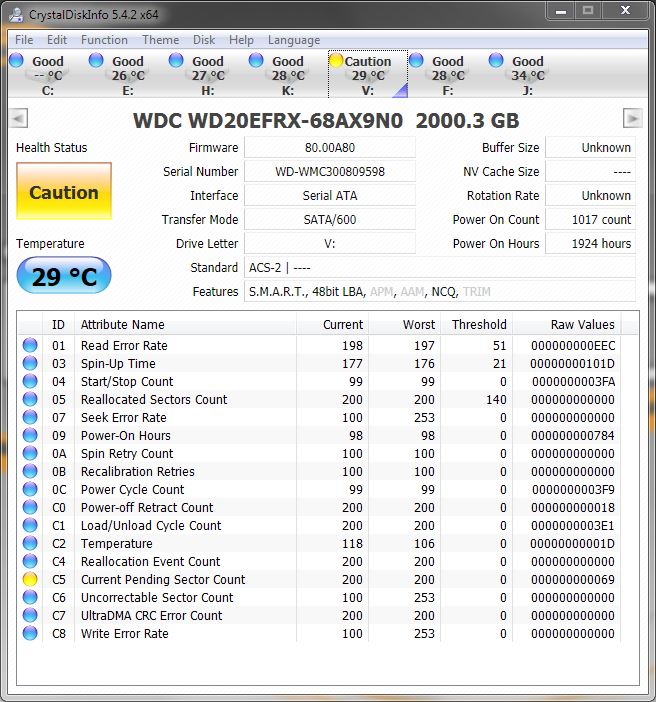Click the Serial Number field WD-WMC300809598
Image resolution: width=656 pixels, height=702 pixels.
point(330,171)
